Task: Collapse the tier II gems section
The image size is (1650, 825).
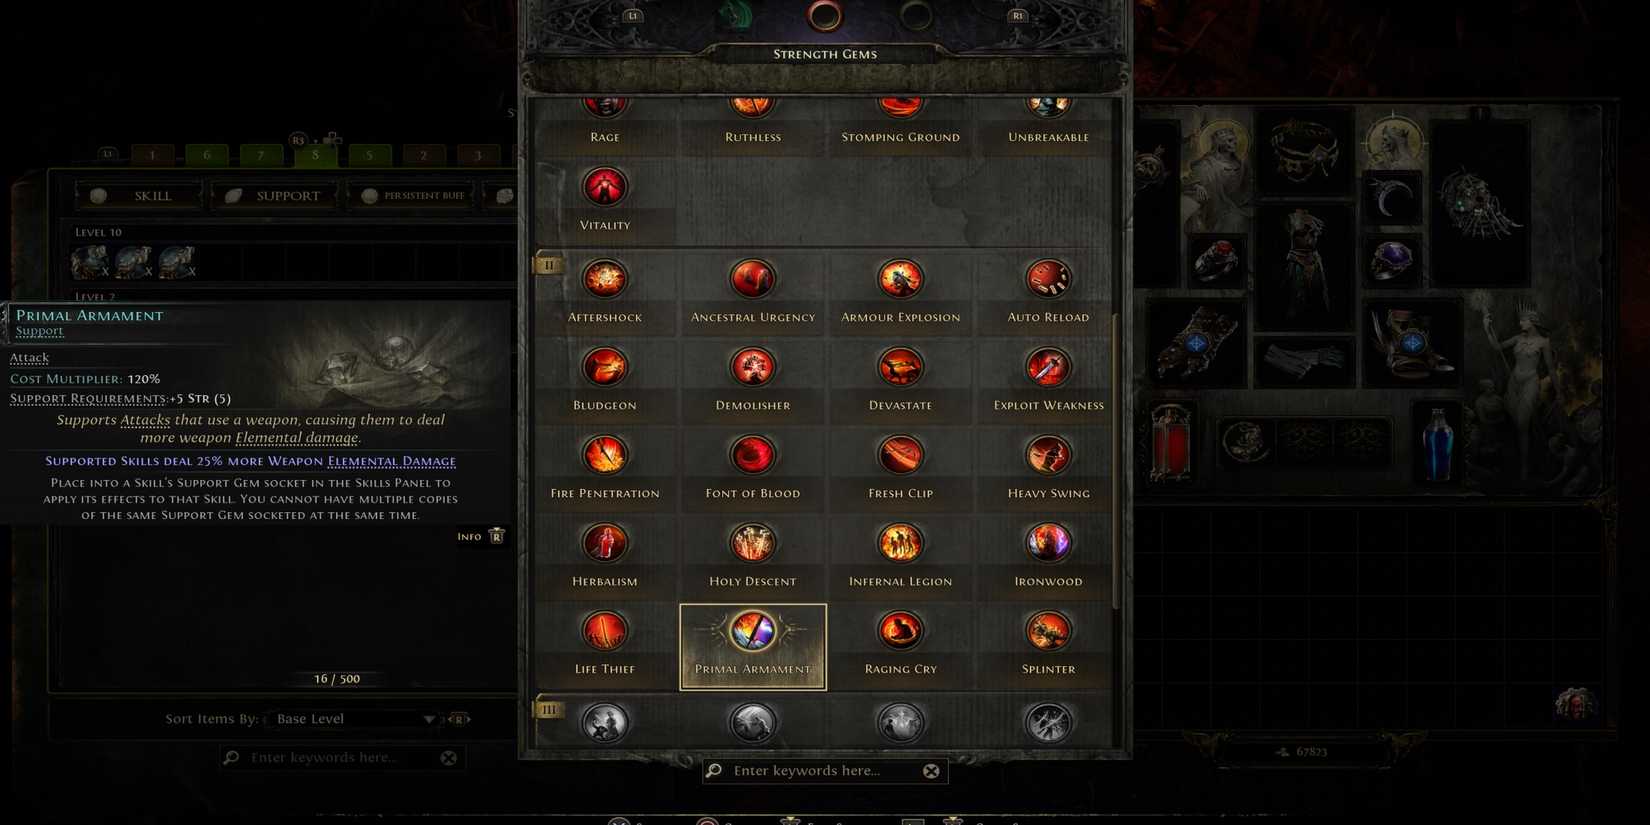Action: point(549,265)
